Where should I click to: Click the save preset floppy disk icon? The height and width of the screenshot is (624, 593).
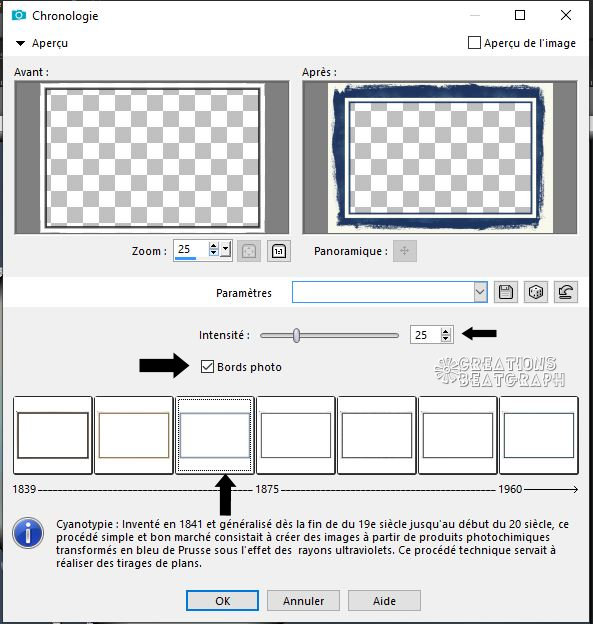pyautogui.click(x=505, y=292)
